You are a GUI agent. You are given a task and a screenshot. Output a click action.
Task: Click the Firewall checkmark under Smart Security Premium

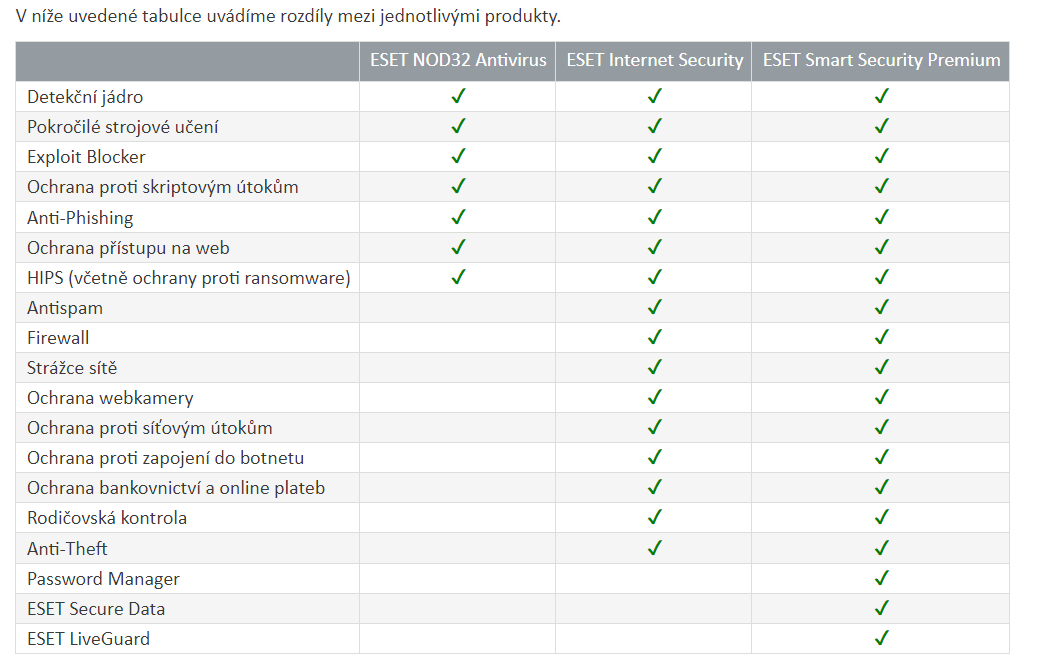click(x=881, y=337)
